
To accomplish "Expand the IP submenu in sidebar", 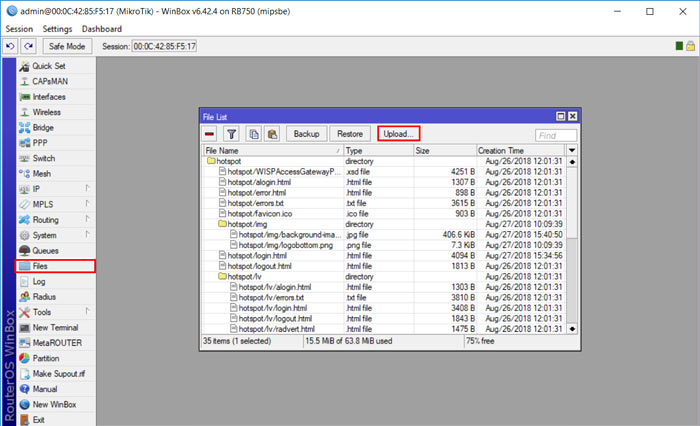I will [x=38, y=188].
